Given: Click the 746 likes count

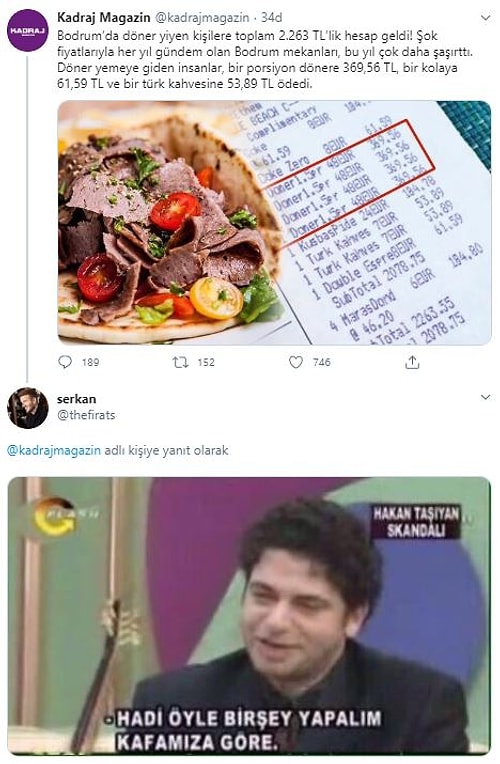Looking at the screenshot, I should point(322,362).
